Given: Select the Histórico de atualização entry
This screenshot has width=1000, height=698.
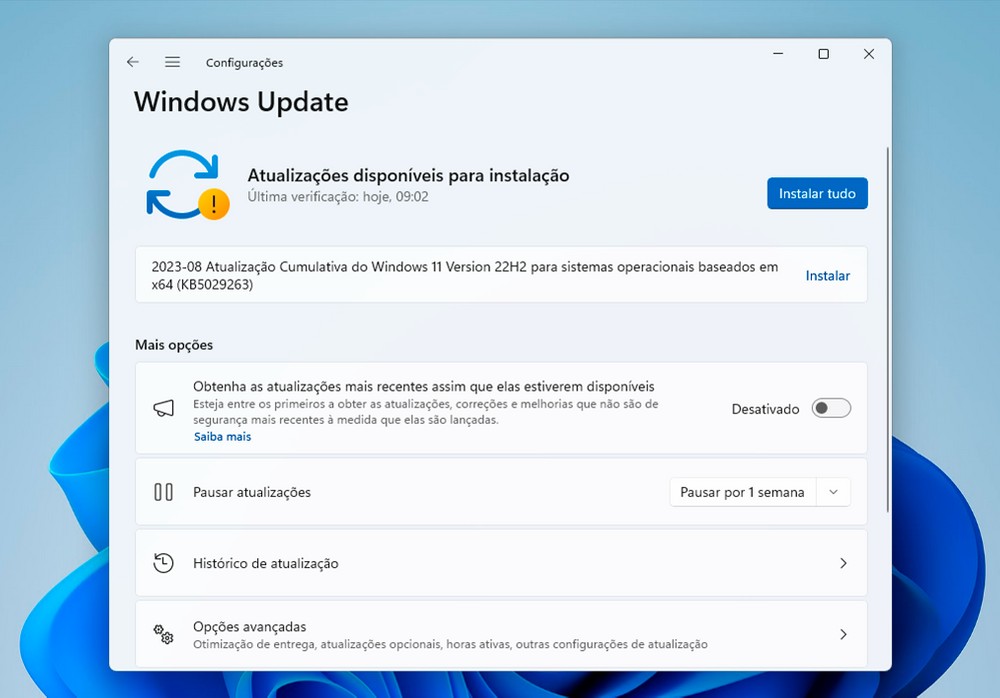Looking at the screenshot, I should [265, 563].
